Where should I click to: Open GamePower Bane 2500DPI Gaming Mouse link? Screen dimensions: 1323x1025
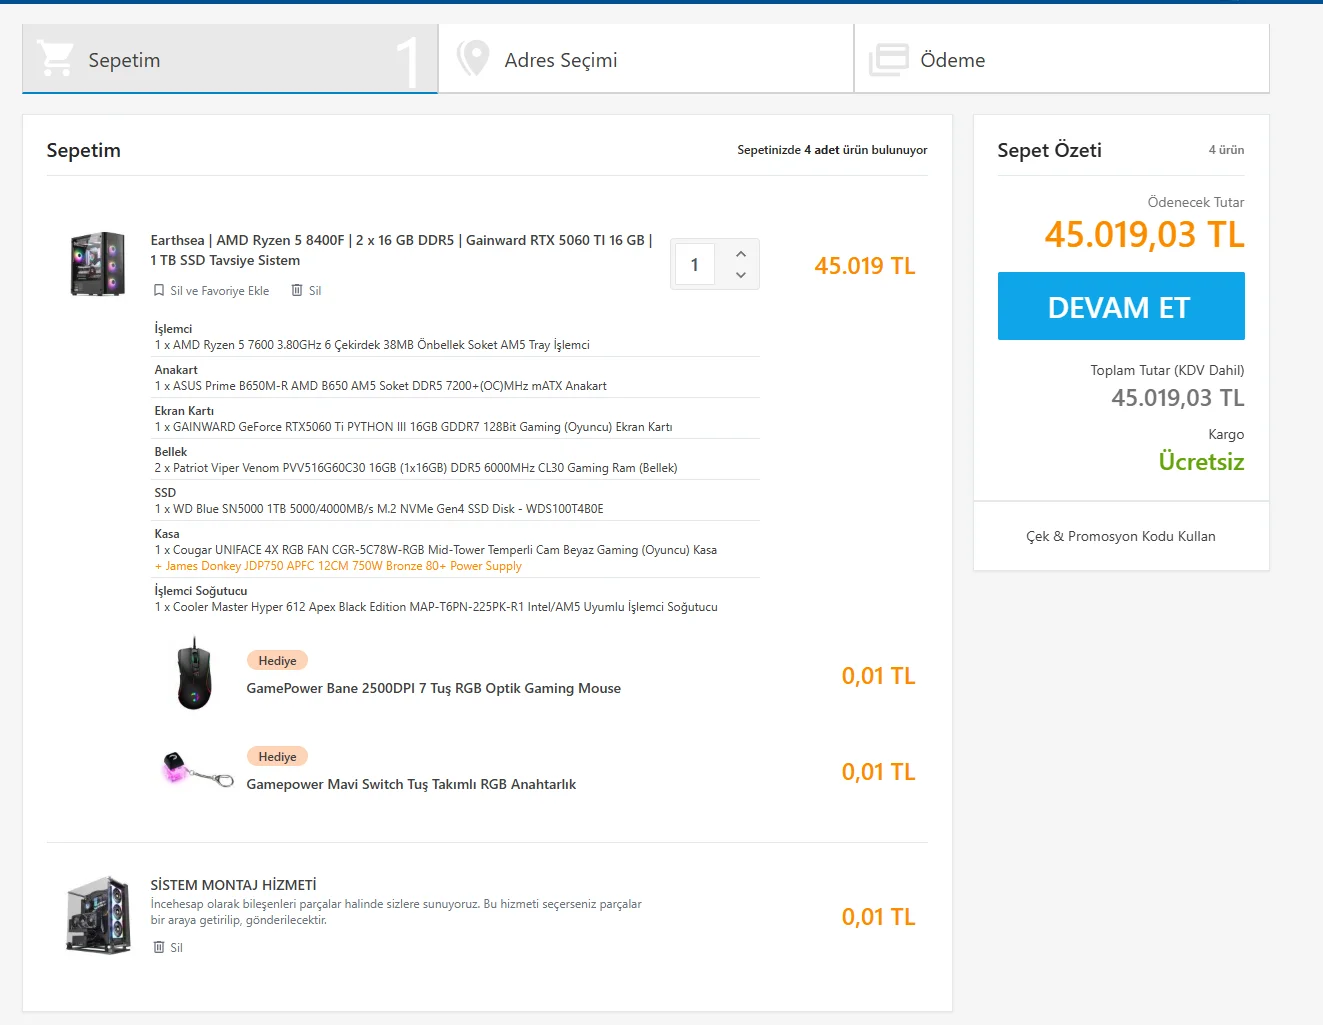[433, 688]
